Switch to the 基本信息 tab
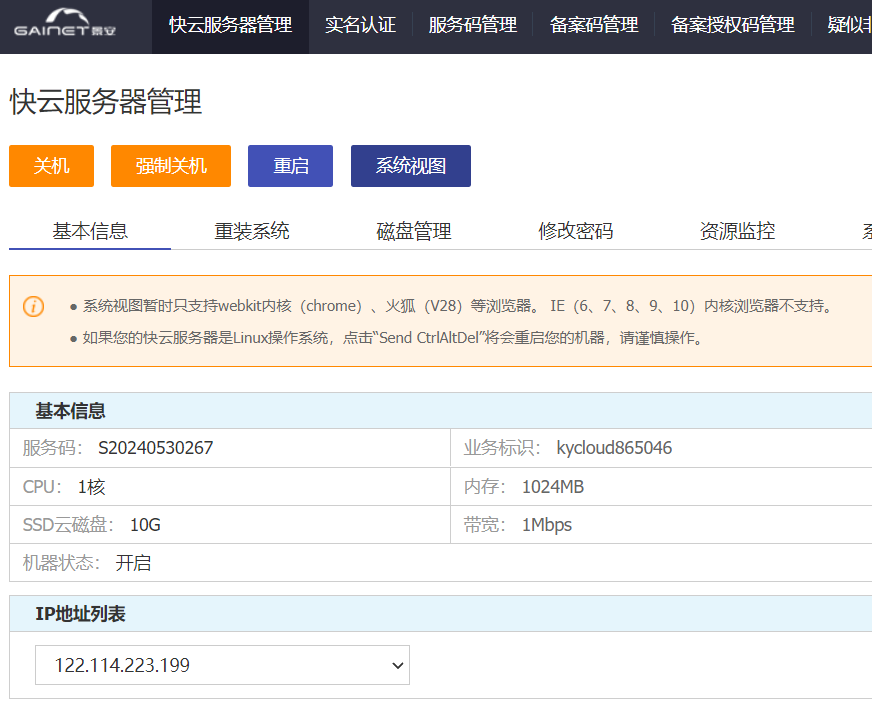The width and height of the screenshot is (872, 705). 90,231
